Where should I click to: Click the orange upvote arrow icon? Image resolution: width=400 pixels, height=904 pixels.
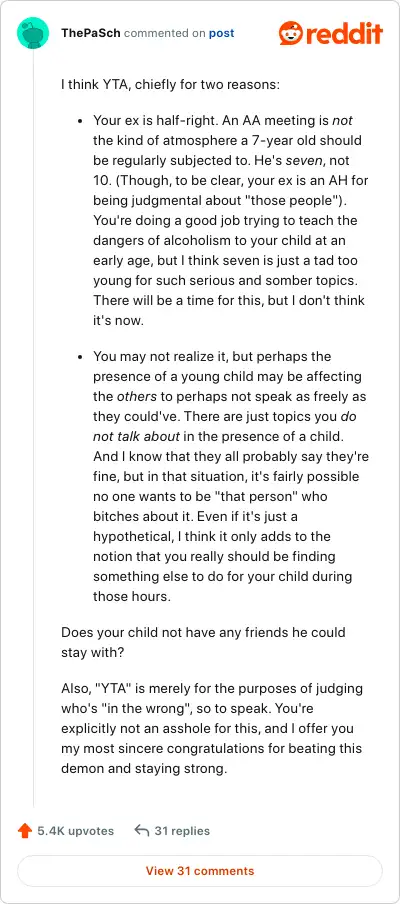[x=24, y=831]
